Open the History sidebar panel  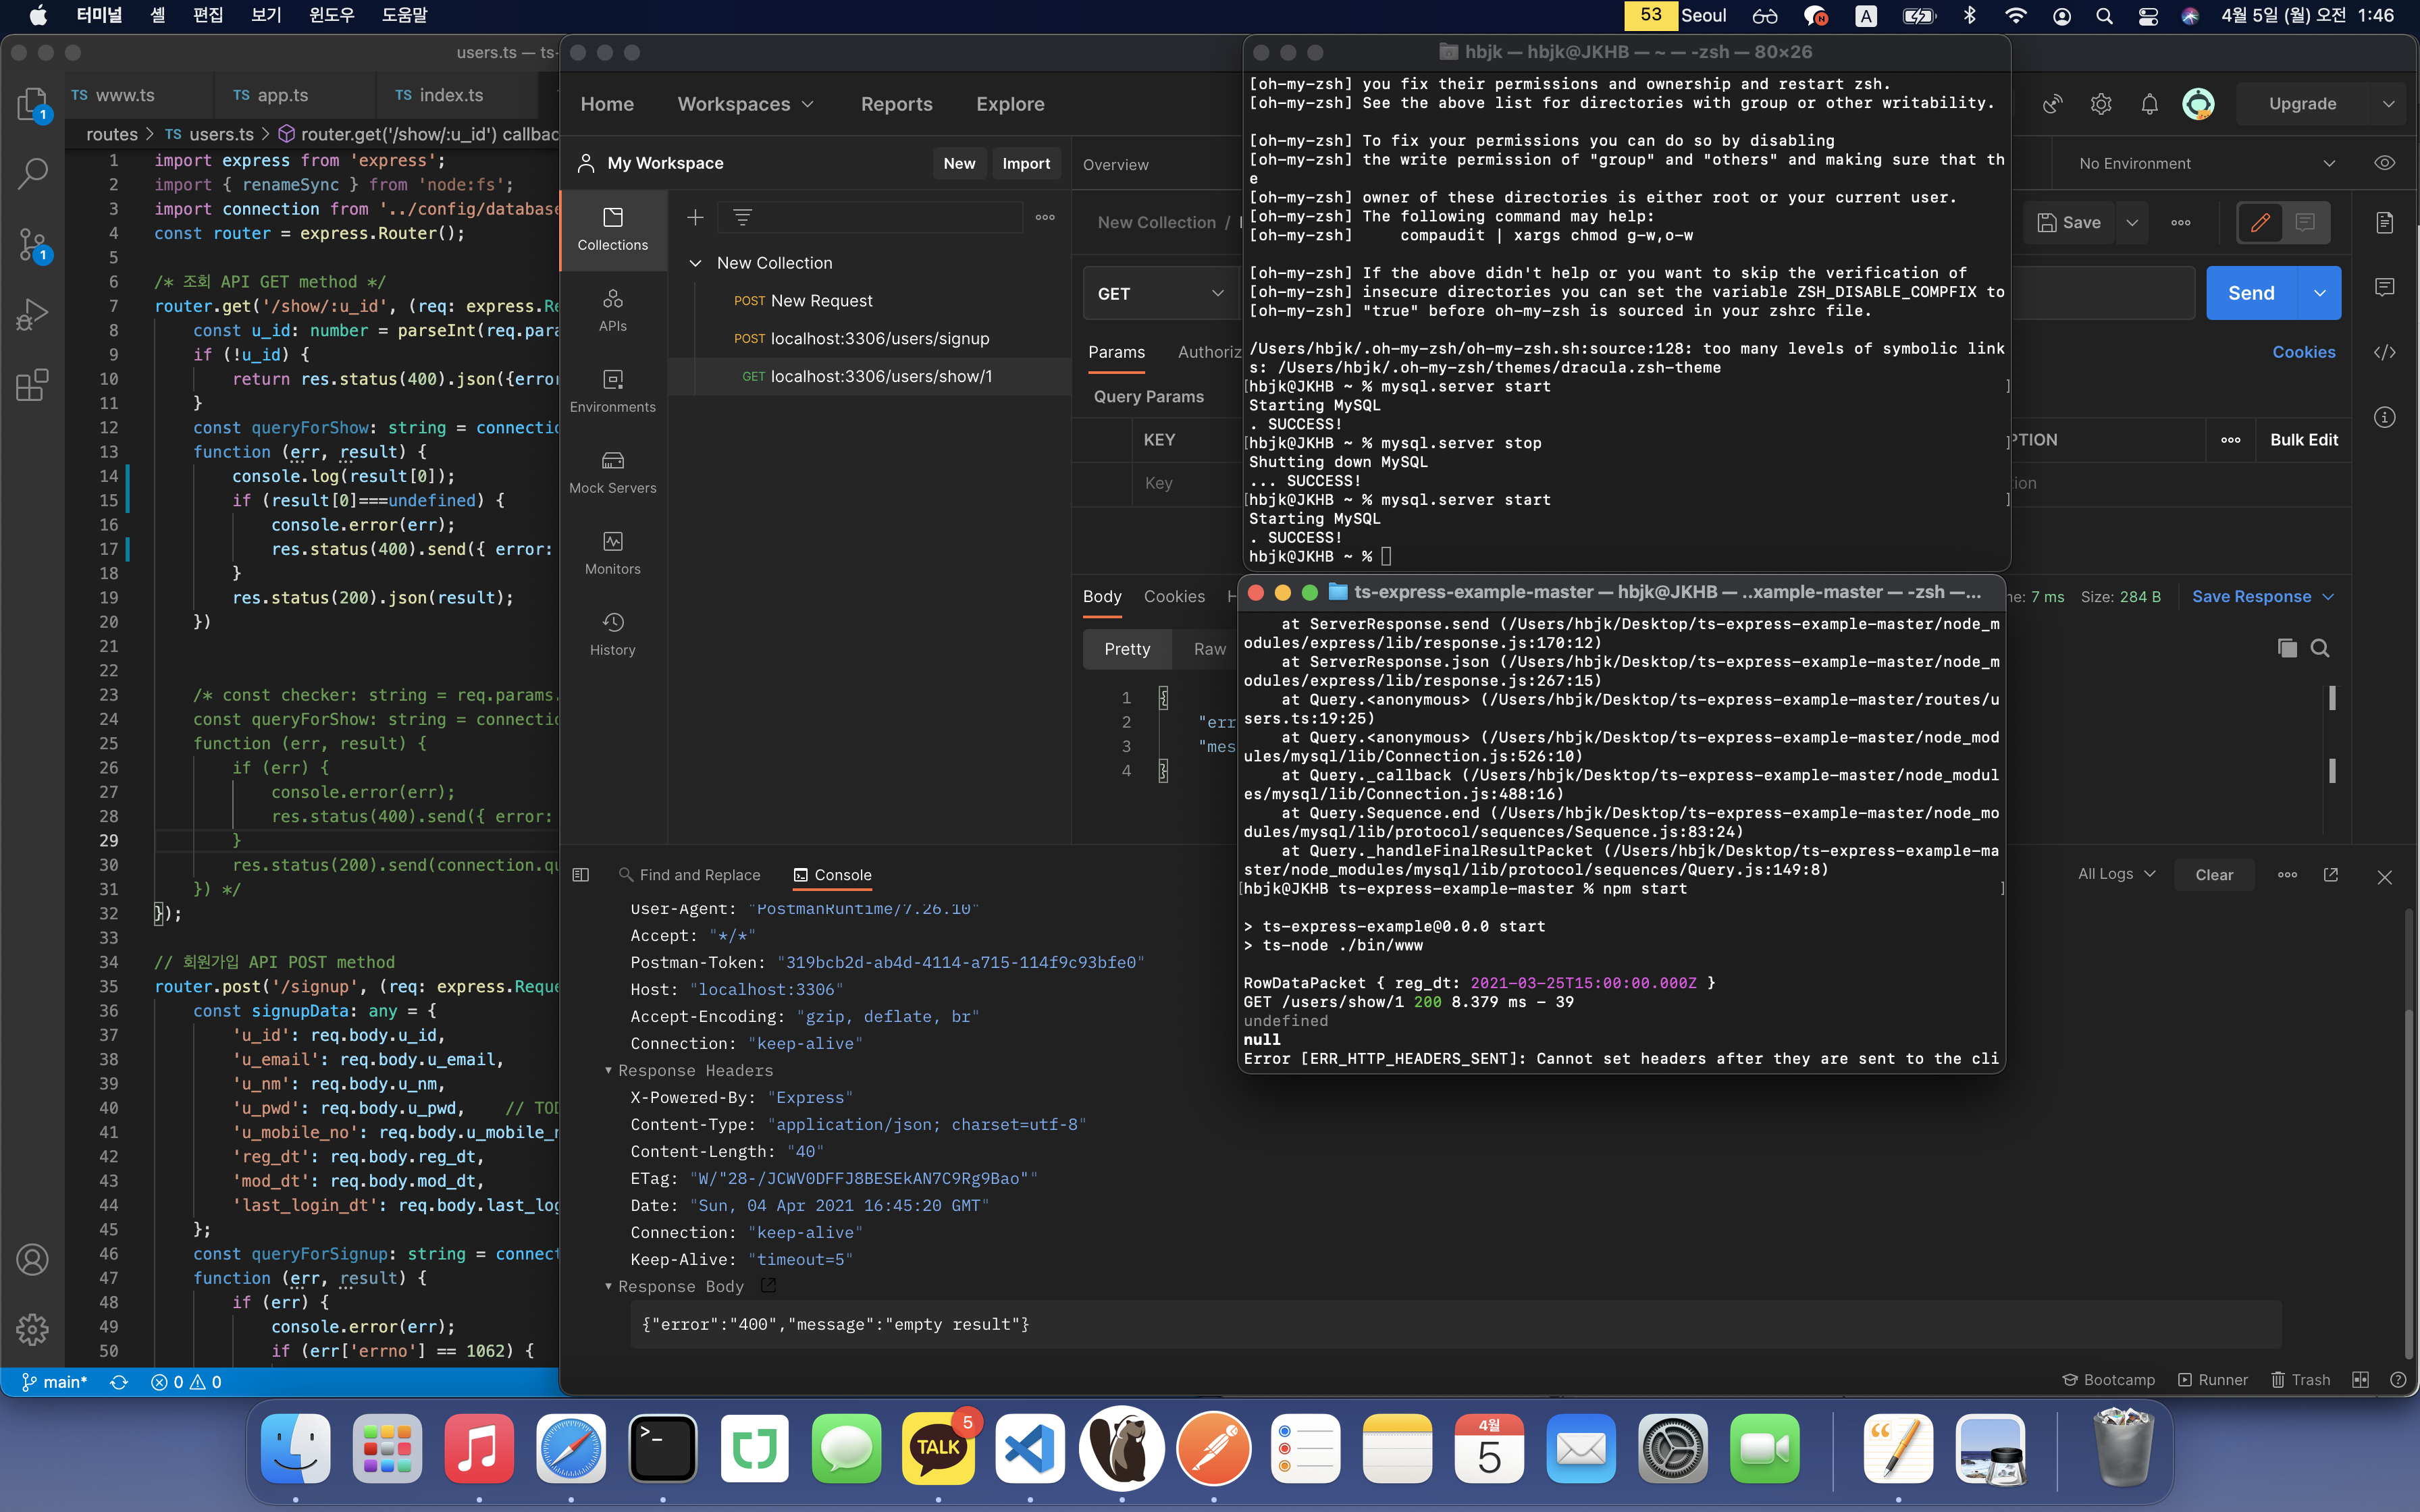[612, 633]
